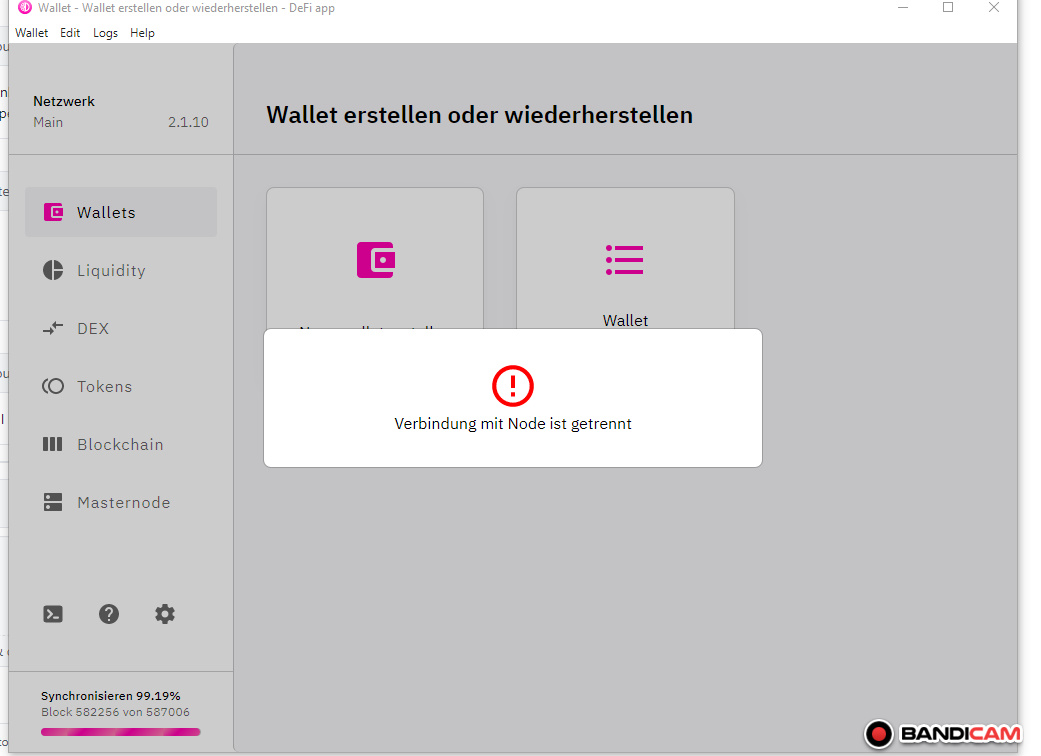Click 'Wallet erstellen oder wiederherstellen' heading

[479, 115]
